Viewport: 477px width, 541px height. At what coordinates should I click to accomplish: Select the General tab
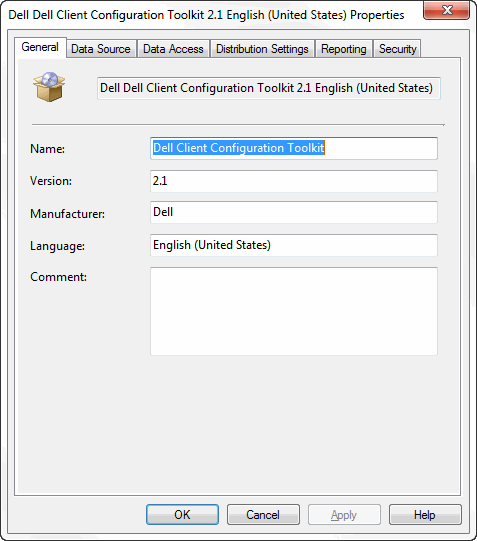40,47
